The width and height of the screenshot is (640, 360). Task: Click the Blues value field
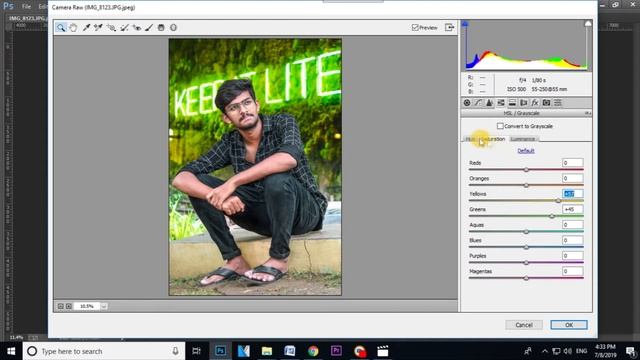[573, 240]
